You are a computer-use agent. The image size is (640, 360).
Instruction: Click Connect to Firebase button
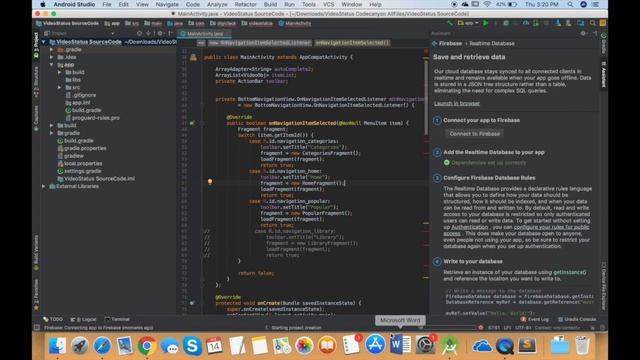pyautogui.click(x=474, y=133)
